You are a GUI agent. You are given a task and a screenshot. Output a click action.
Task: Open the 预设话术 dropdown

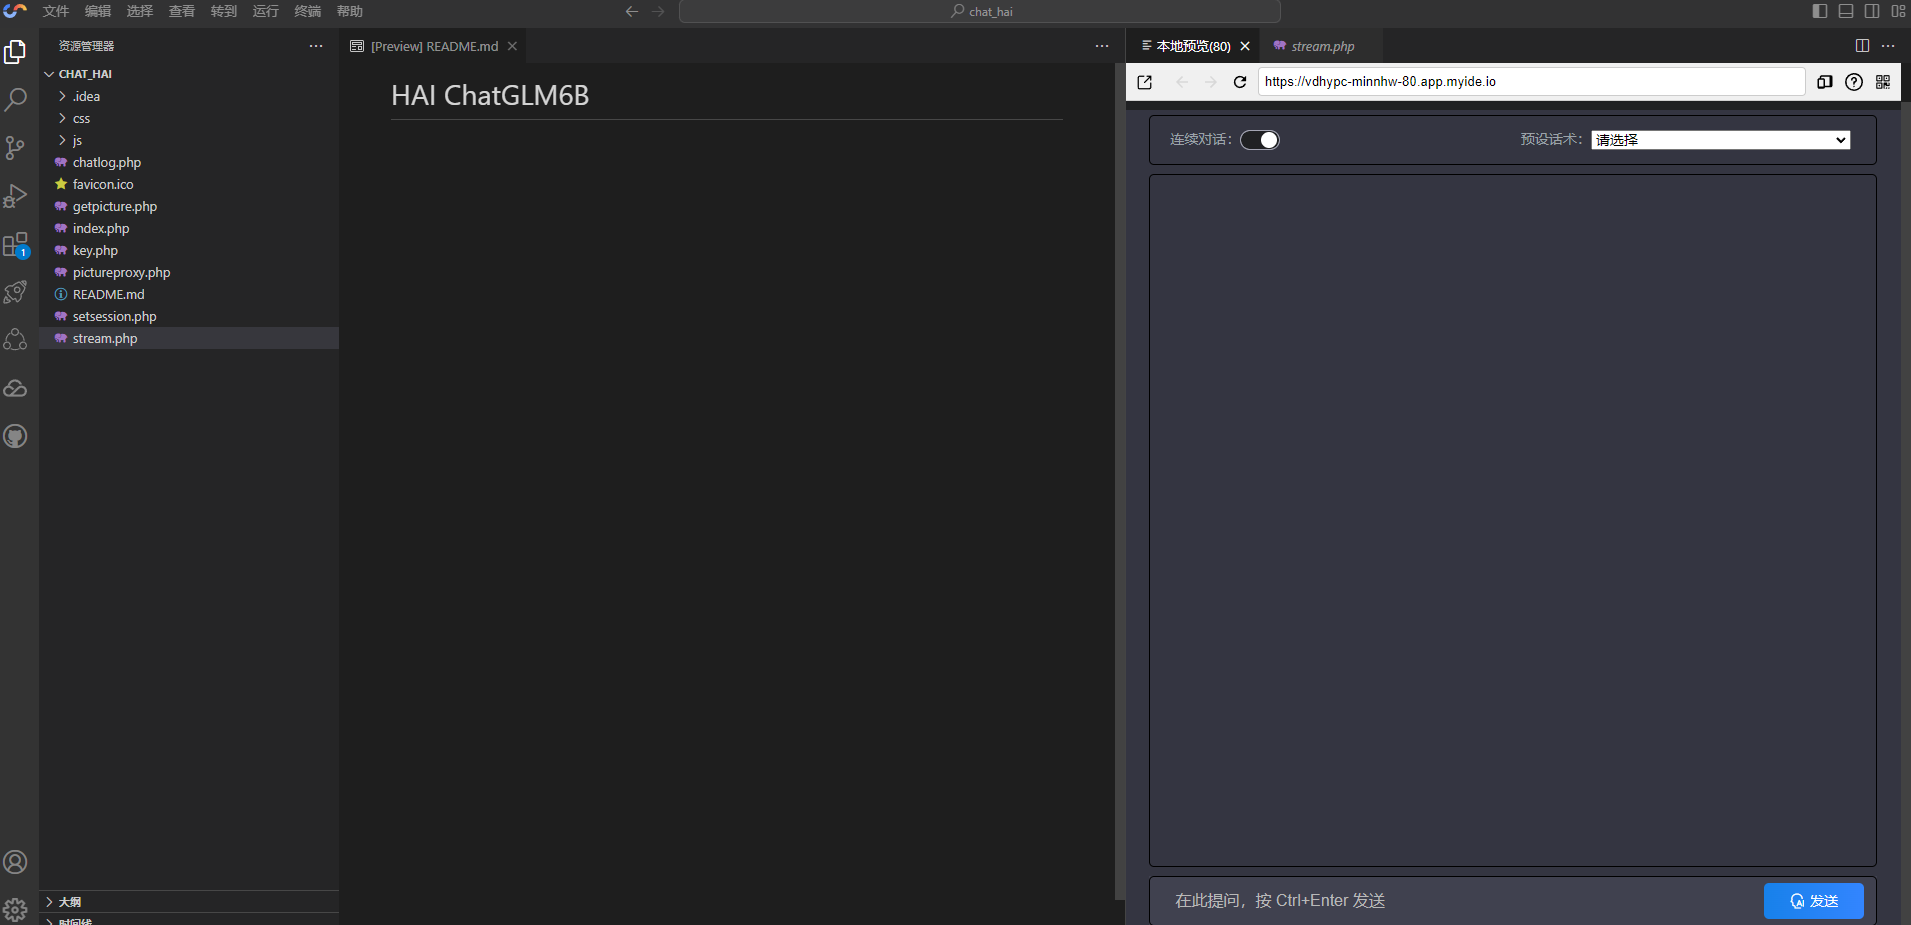pyautogui.click(x=1721, y=140)
